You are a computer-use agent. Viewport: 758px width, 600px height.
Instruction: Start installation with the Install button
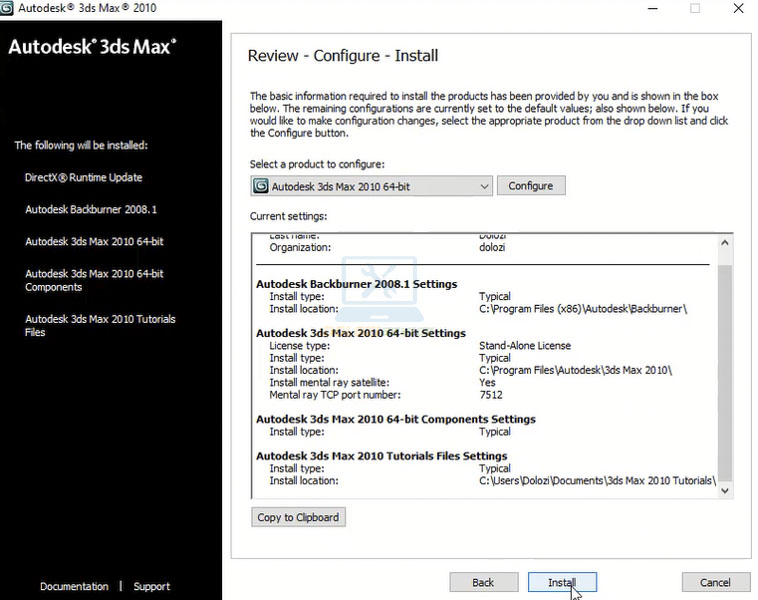pyautogui.click(x=562, y=582)
